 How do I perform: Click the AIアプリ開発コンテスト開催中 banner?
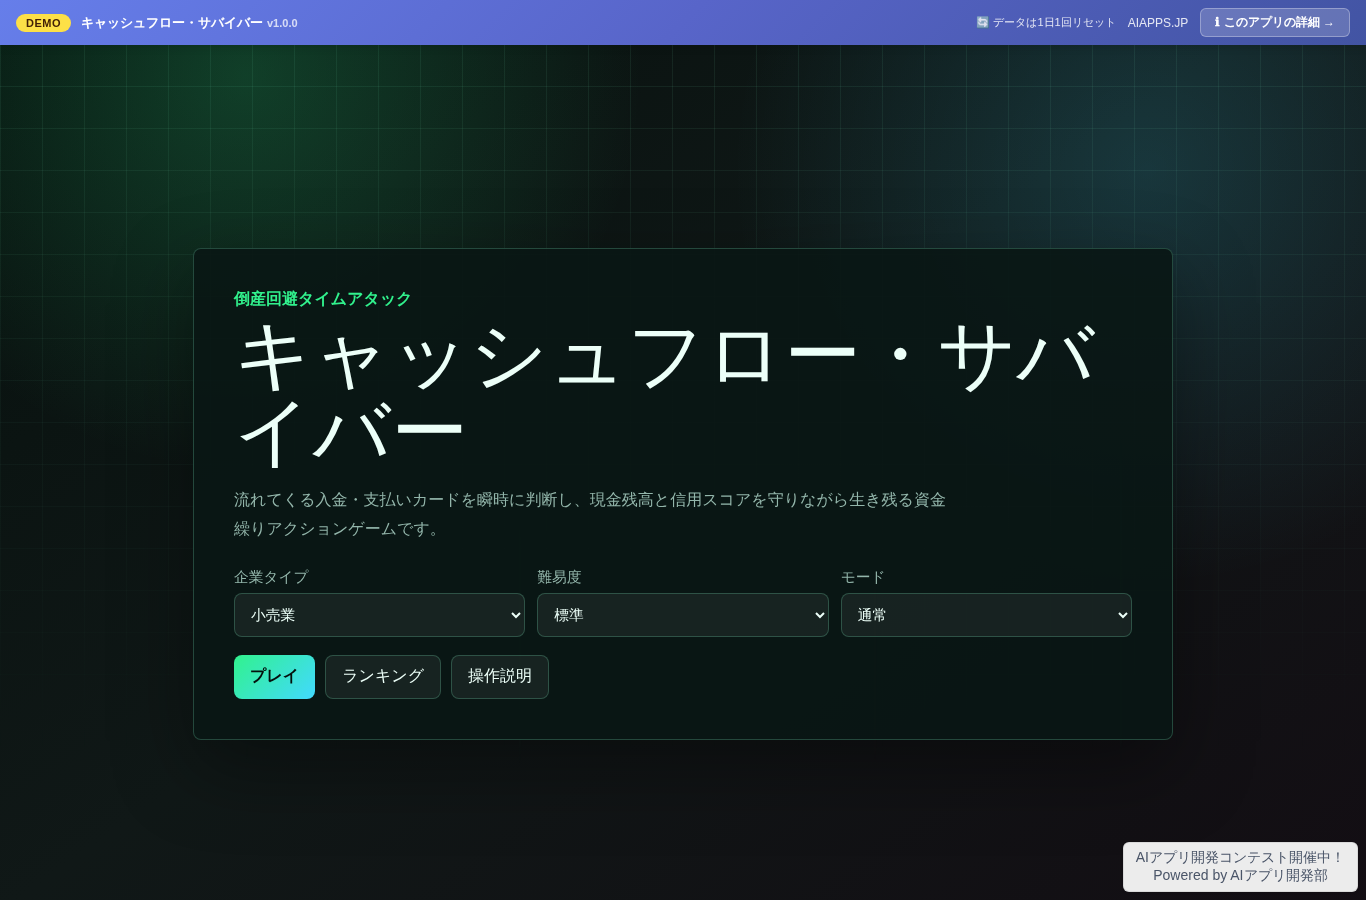pyautogui.click(x=1240, y=867)
